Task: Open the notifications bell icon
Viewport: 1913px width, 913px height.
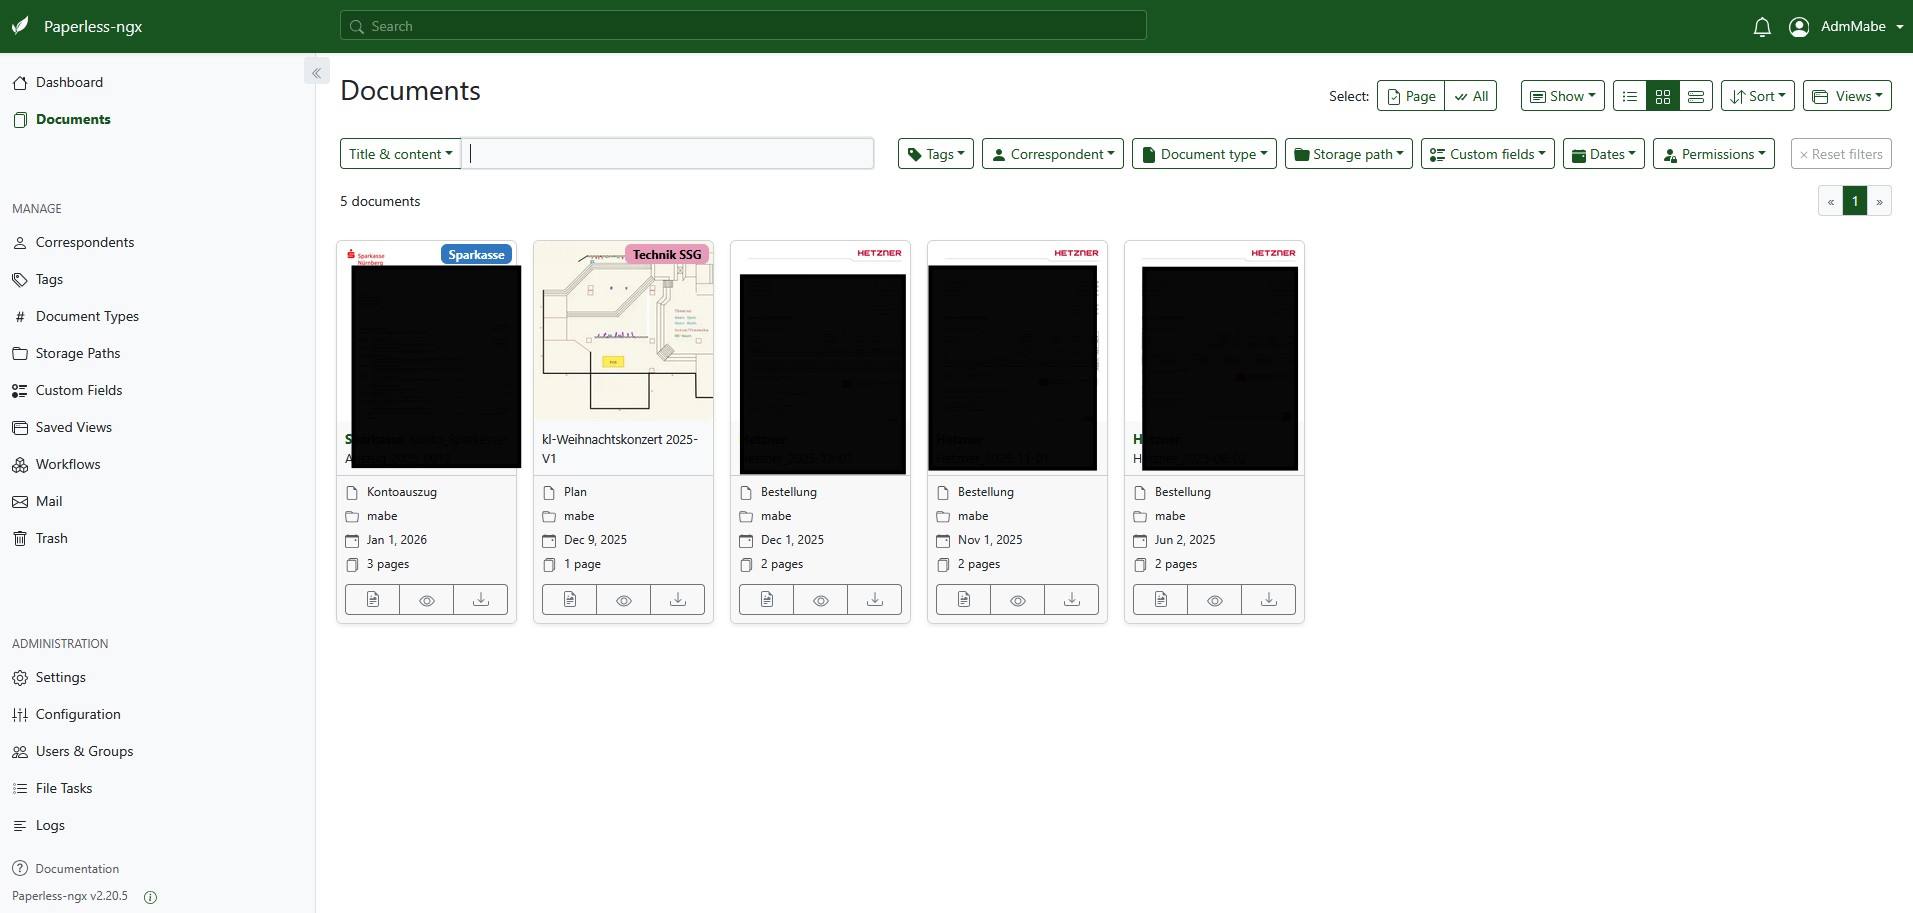Action: (1762, 27)
